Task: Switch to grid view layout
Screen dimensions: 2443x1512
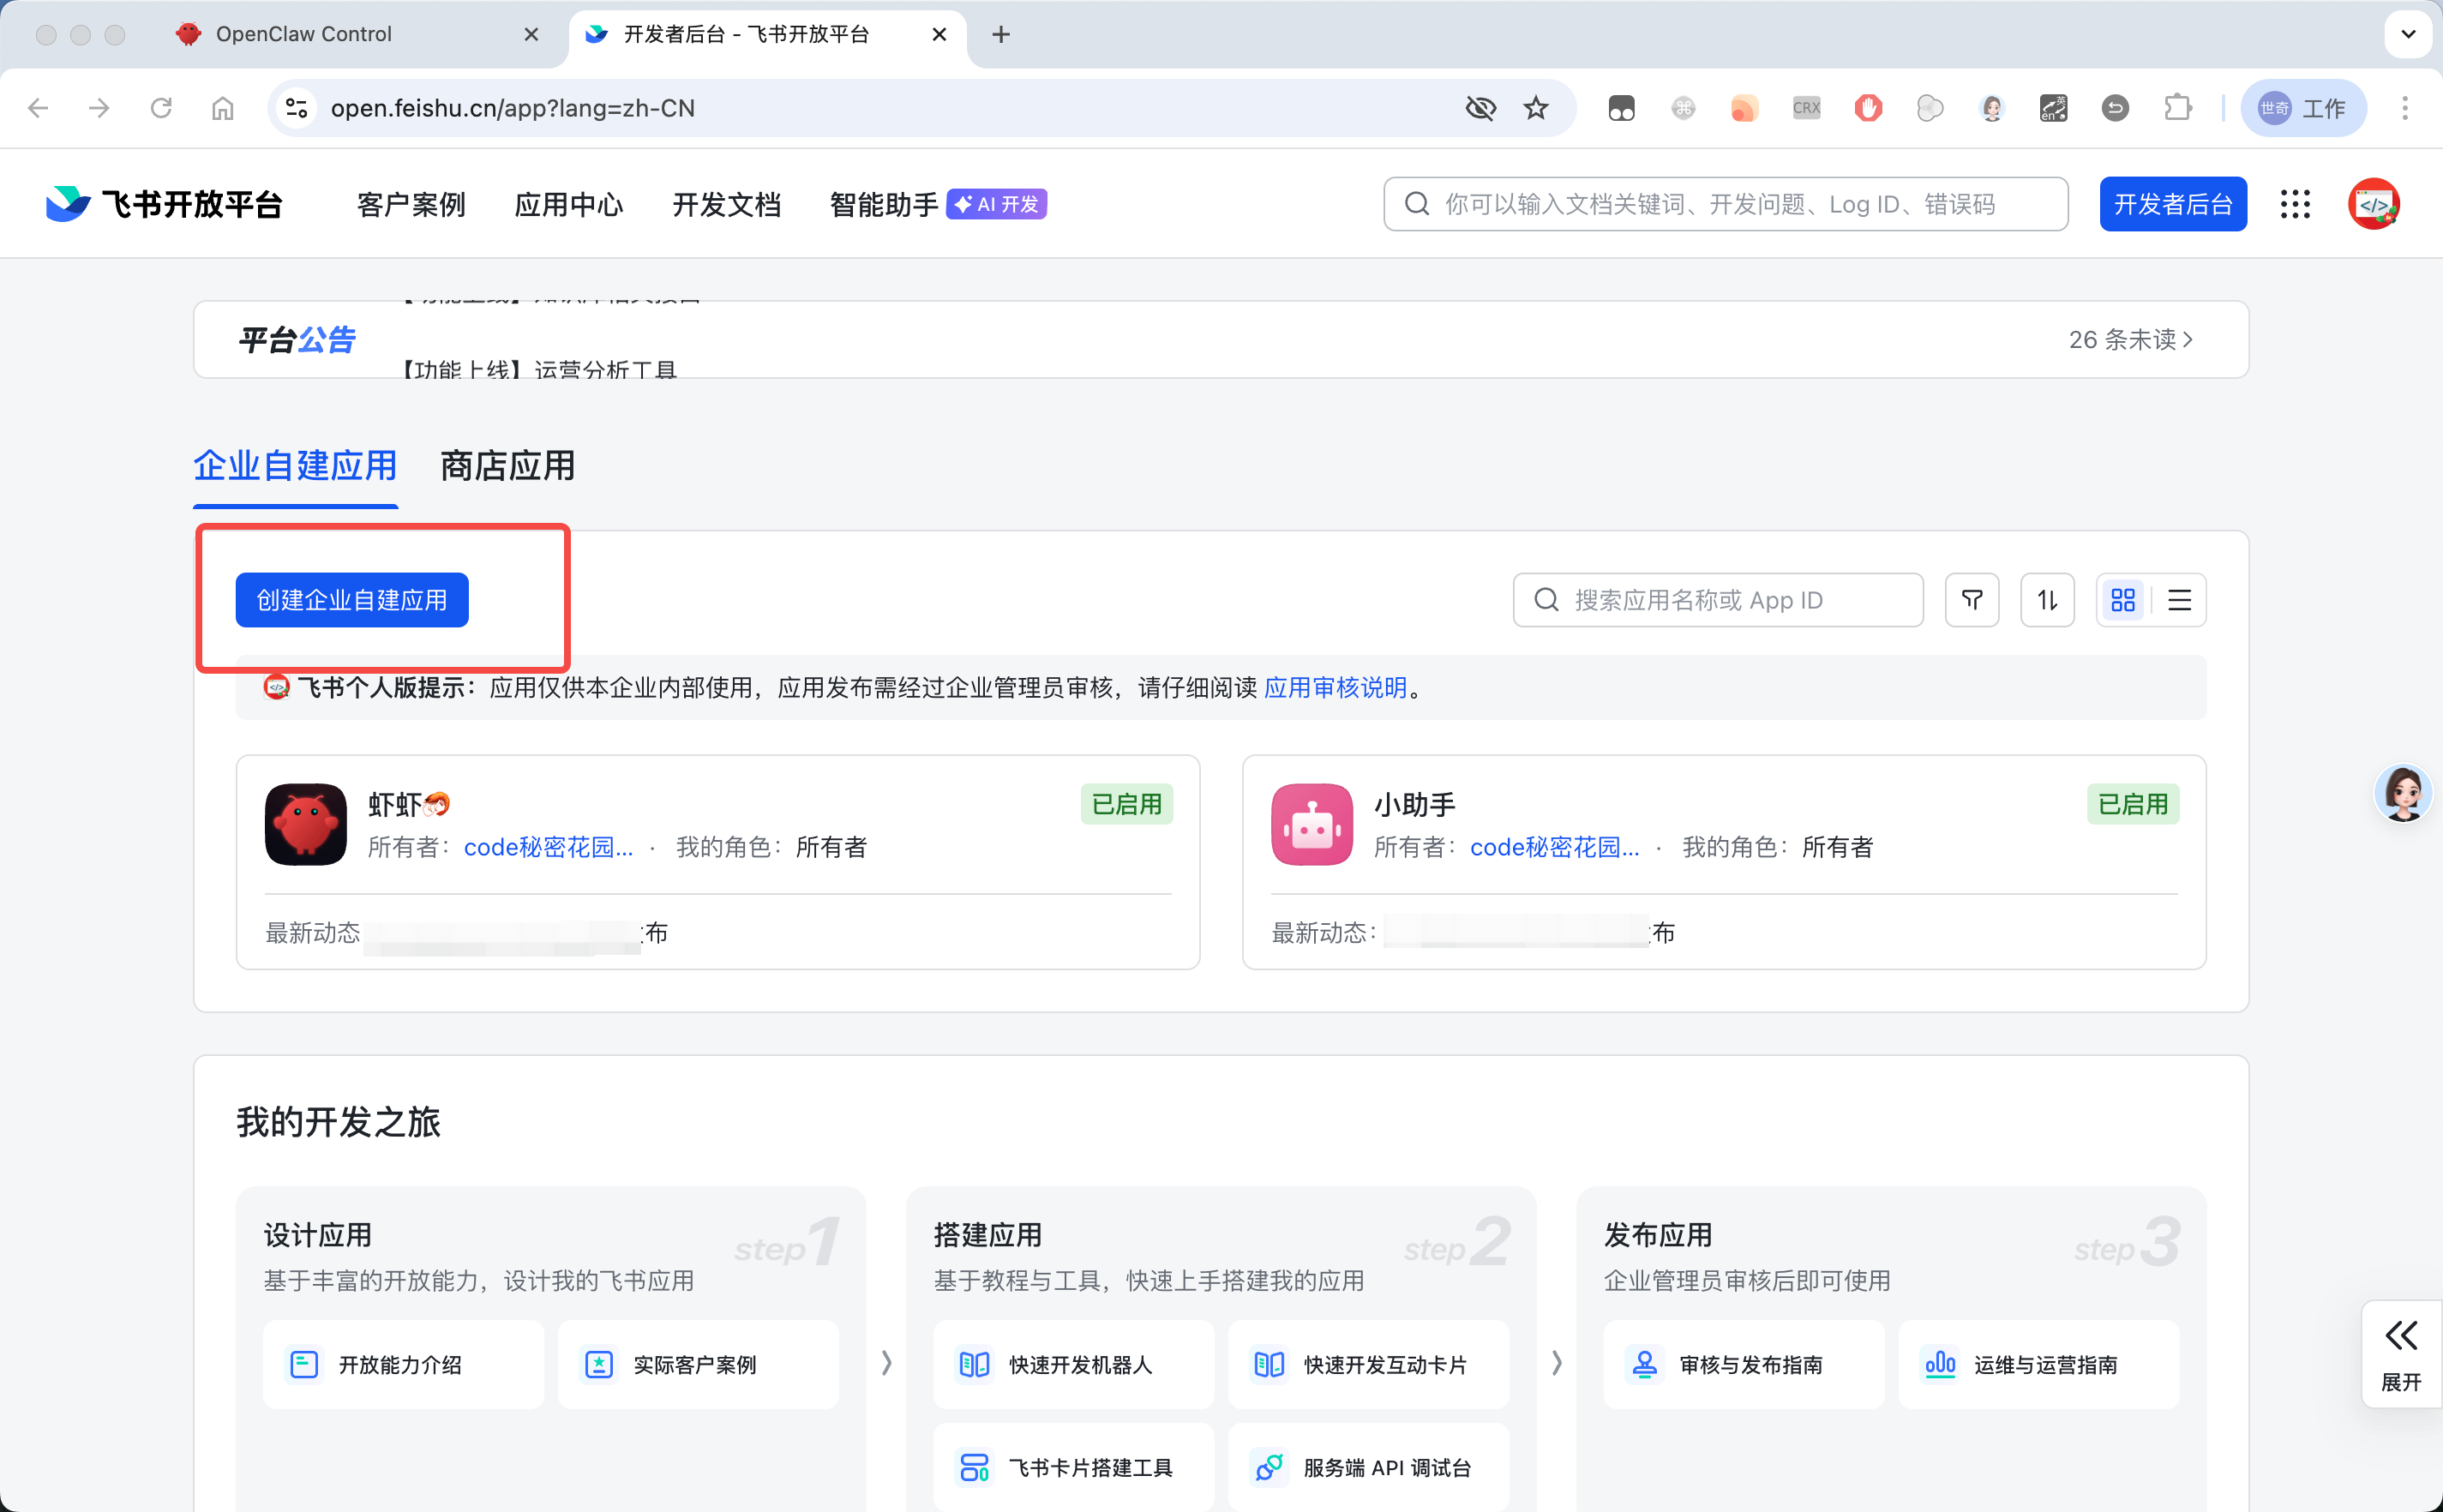Action: 2124,599
